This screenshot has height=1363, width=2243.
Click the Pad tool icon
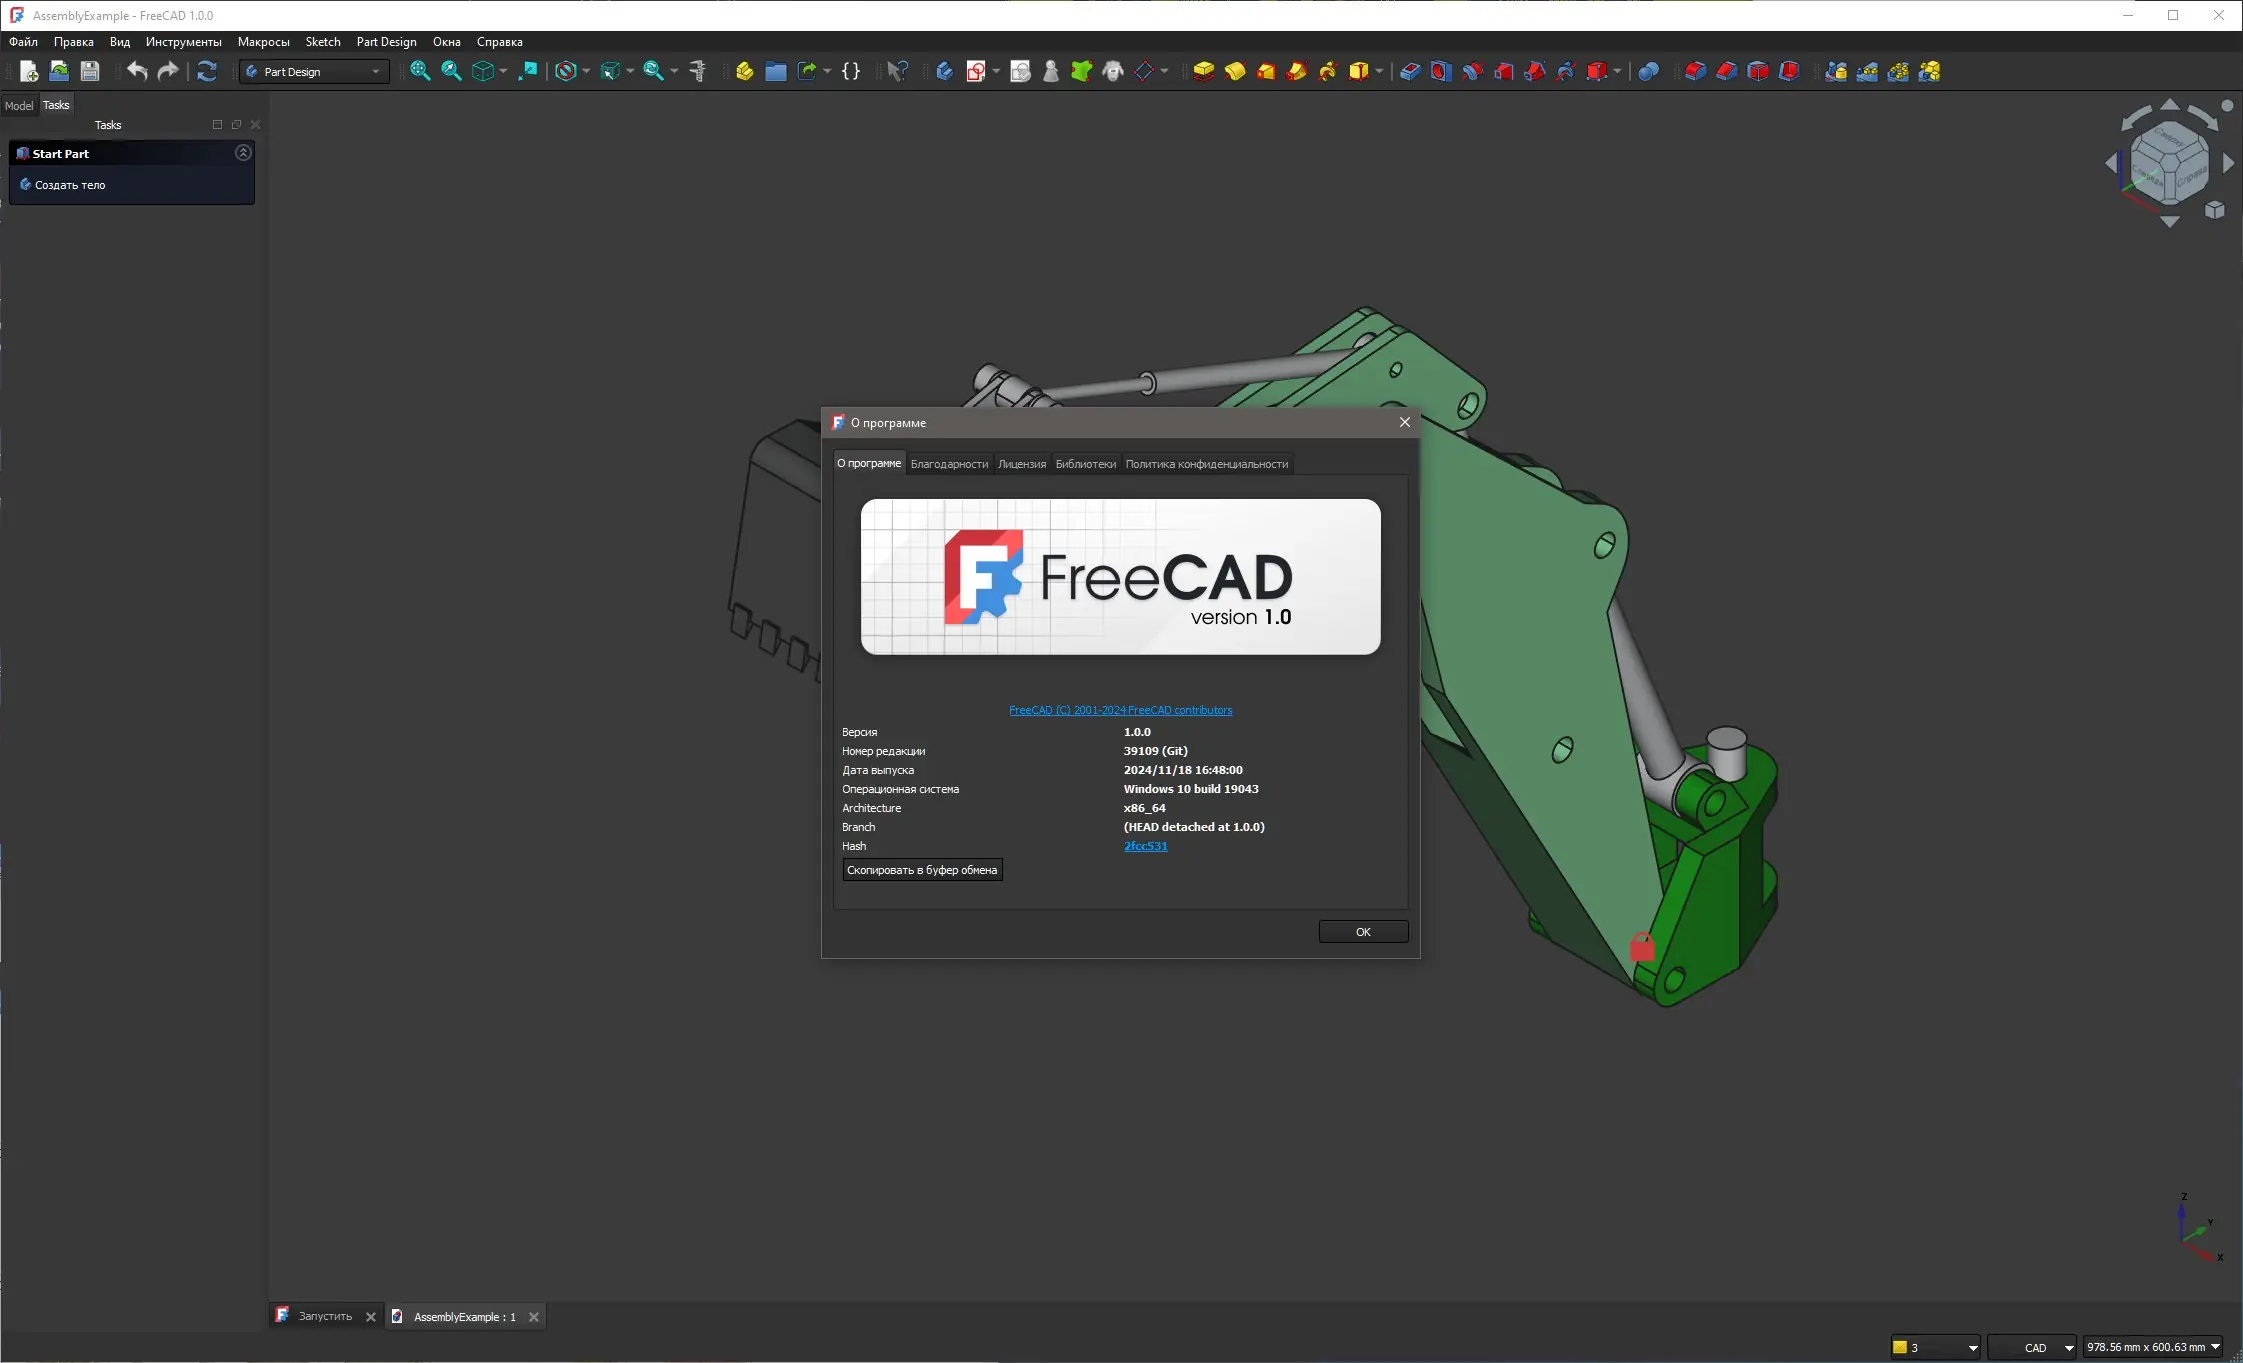[x=1204, y=71]
